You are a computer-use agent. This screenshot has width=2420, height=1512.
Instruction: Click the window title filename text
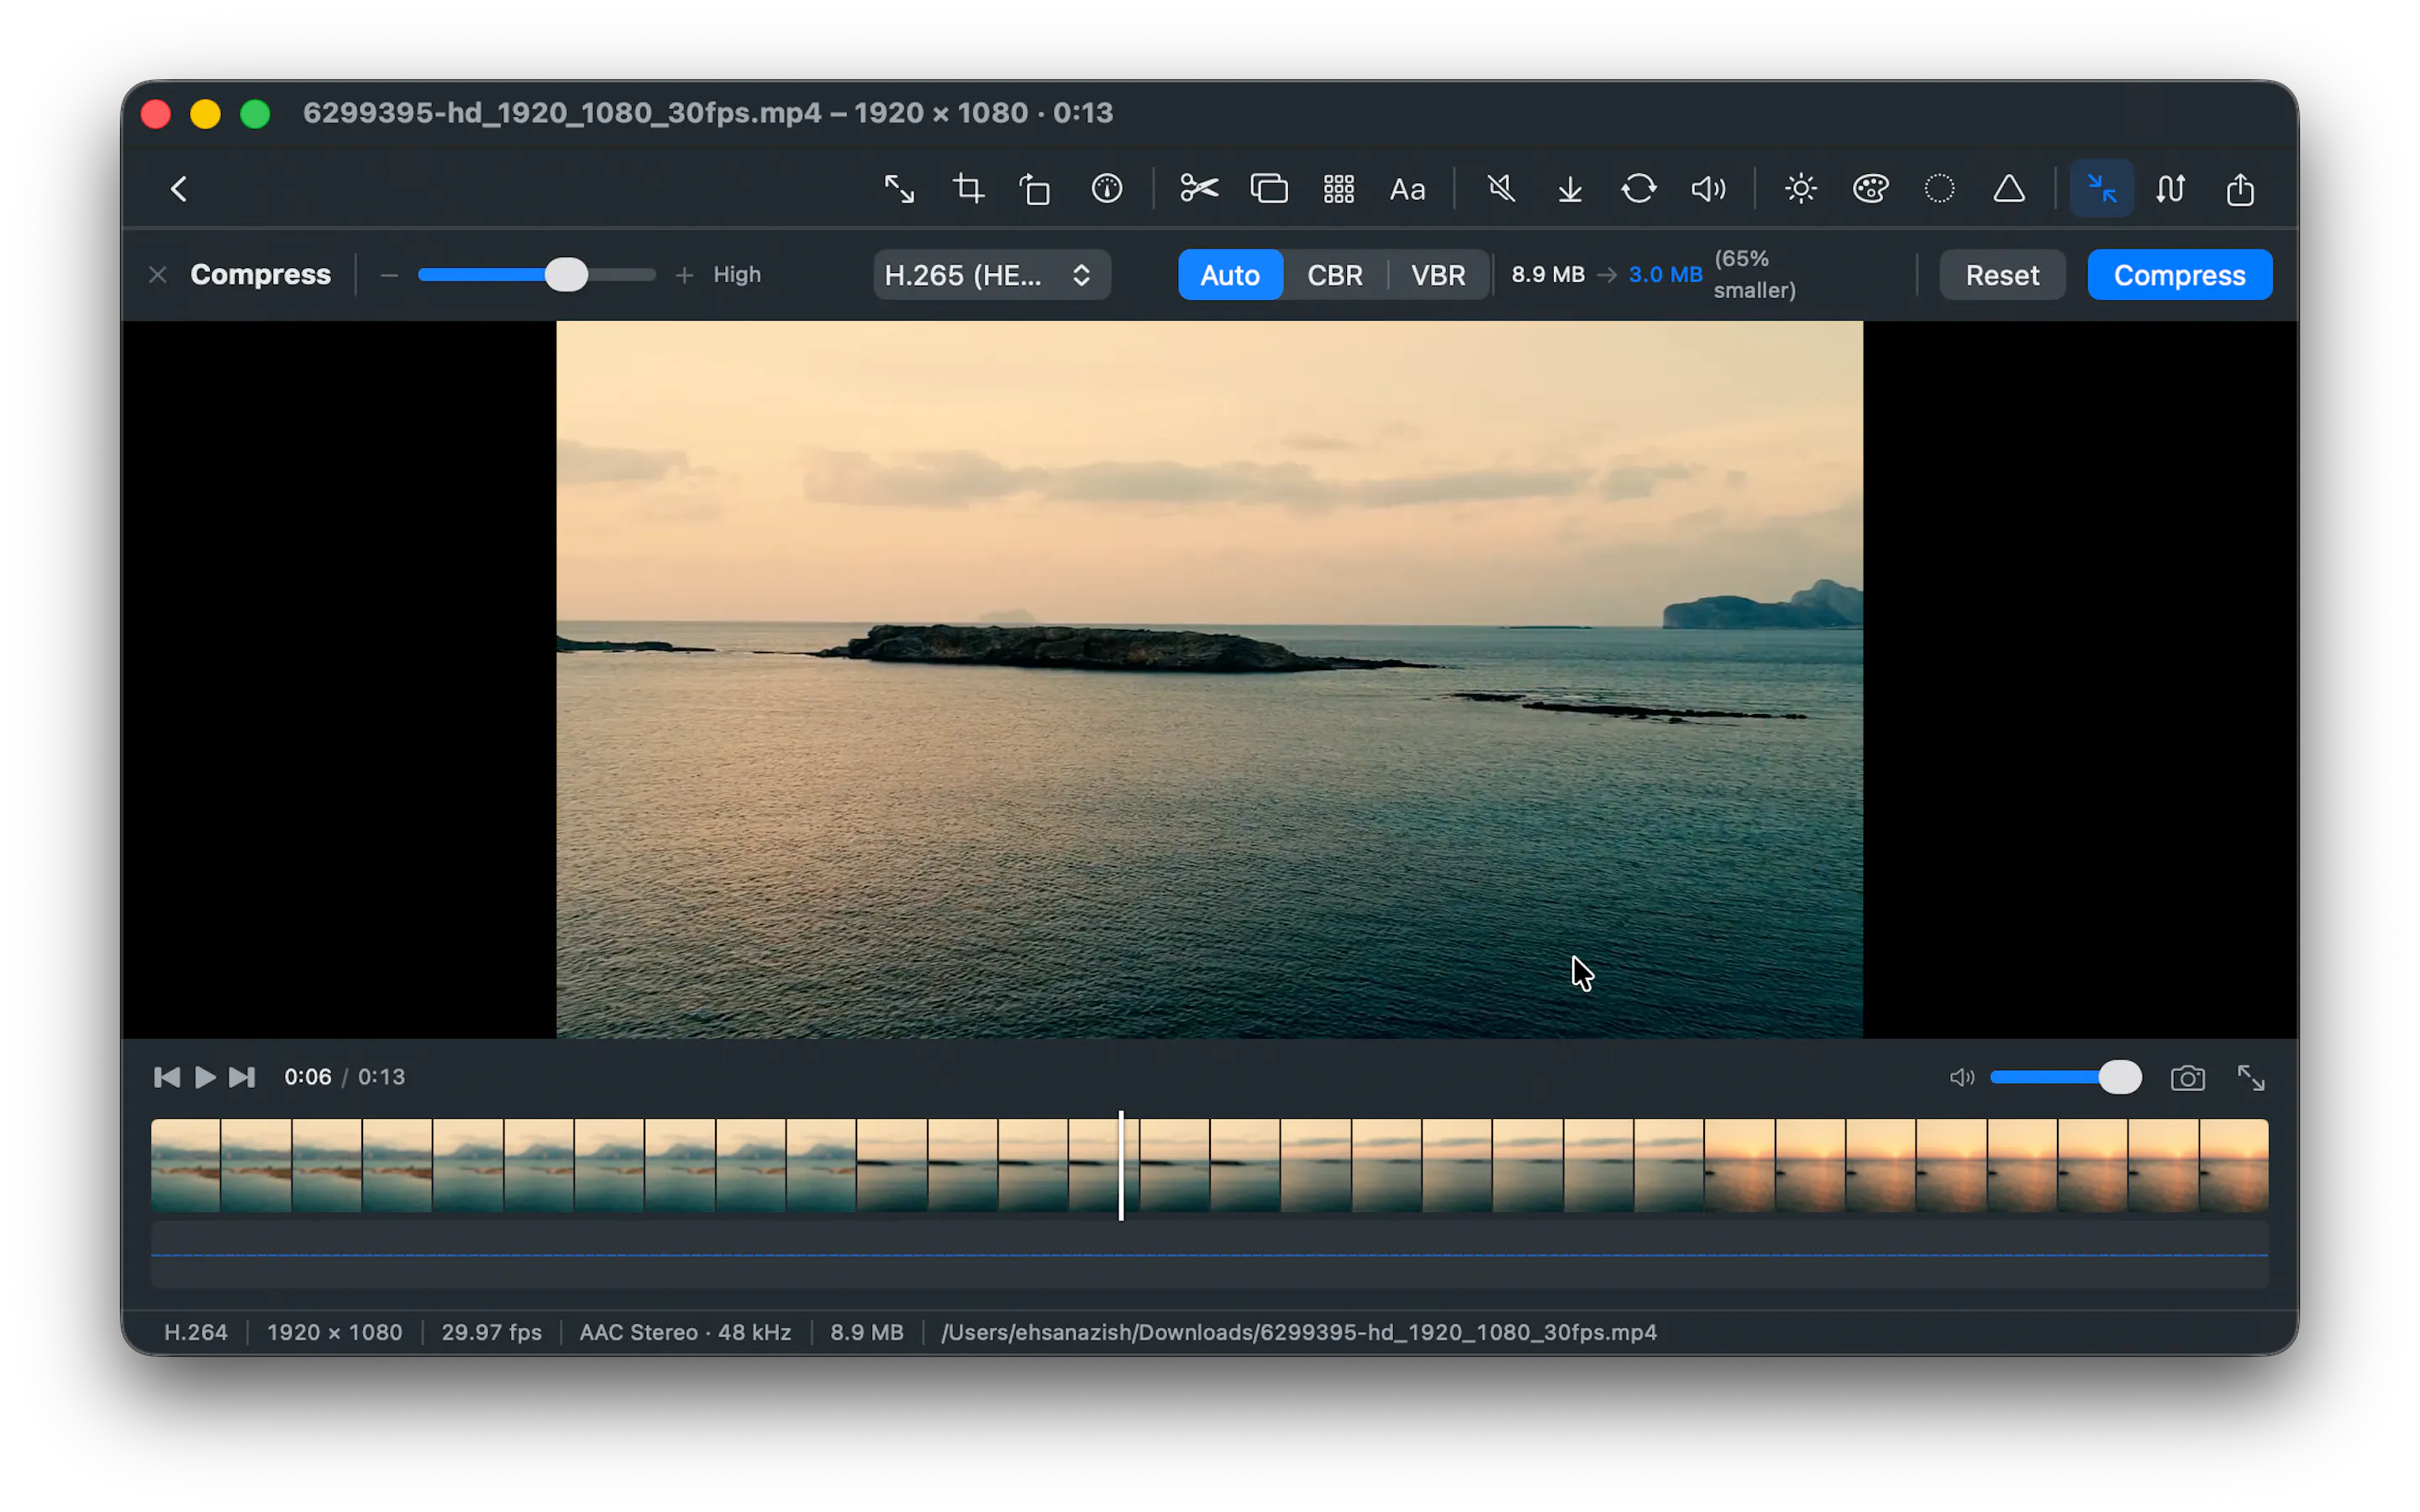pyautogui.click(x=561, y=113)
